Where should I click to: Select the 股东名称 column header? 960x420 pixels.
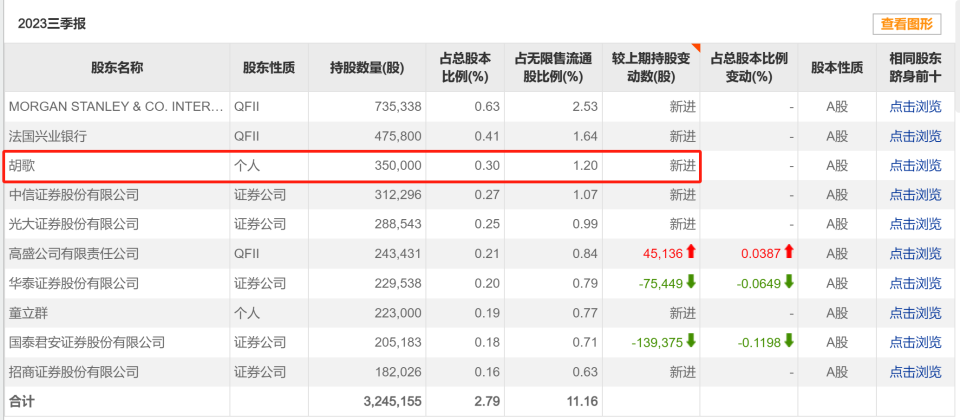pos(117,68)
